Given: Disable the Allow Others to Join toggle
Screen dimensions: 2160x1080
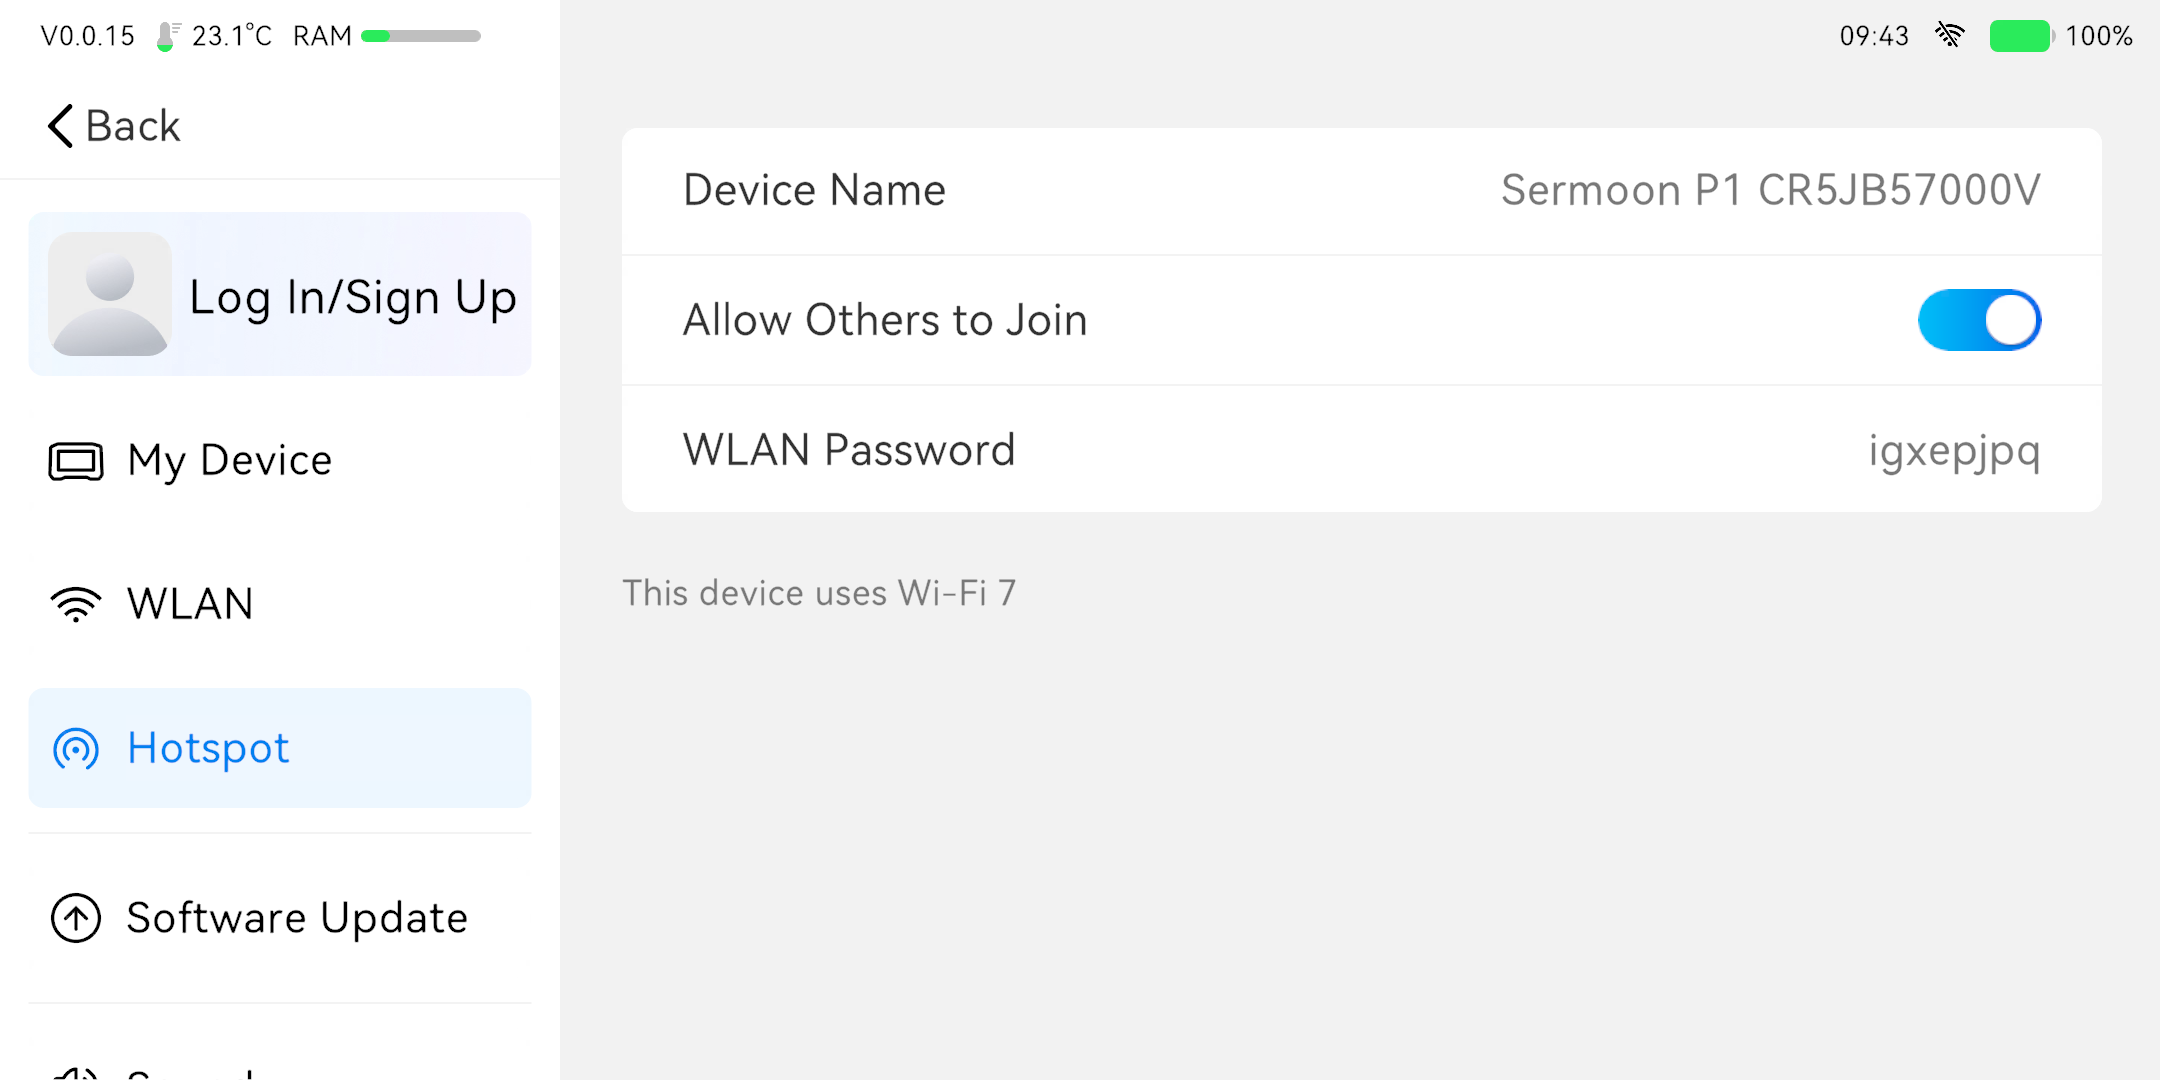Looking at the screenshot, I should (x=1978, y=320).
